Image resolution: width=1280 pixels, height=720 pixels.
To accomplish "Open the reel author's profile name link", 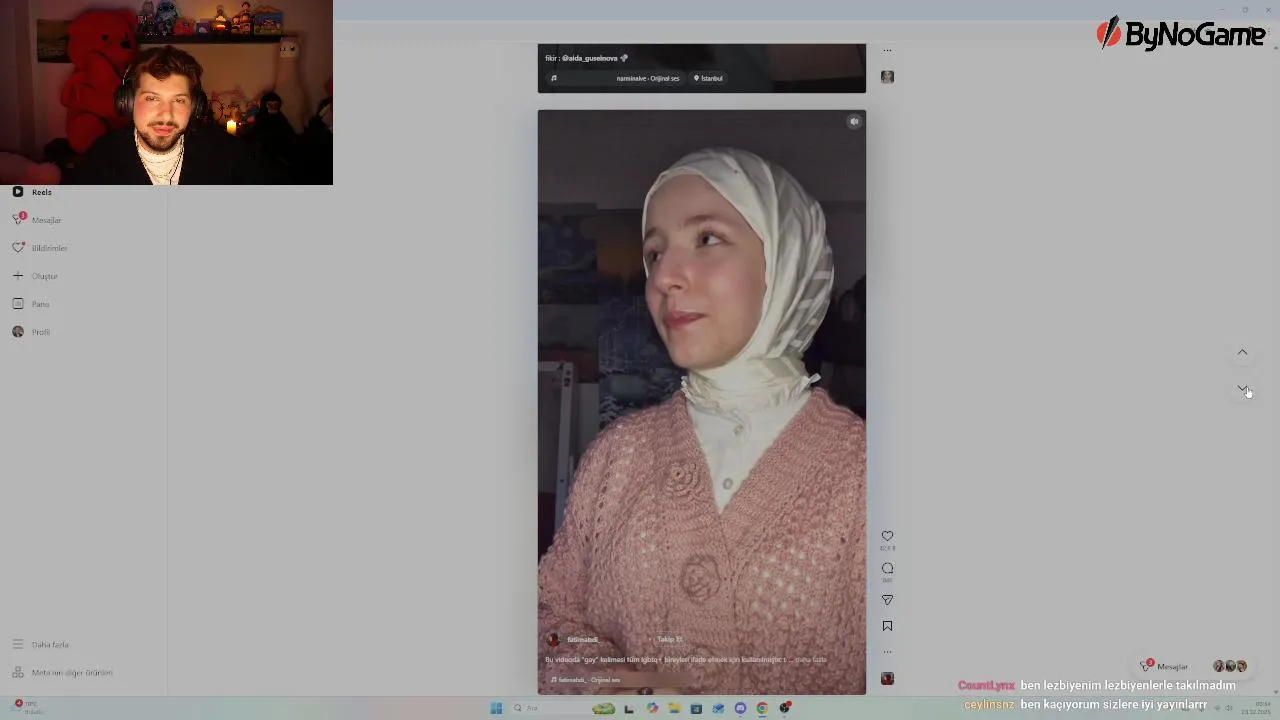I will (x=582, y=640).
